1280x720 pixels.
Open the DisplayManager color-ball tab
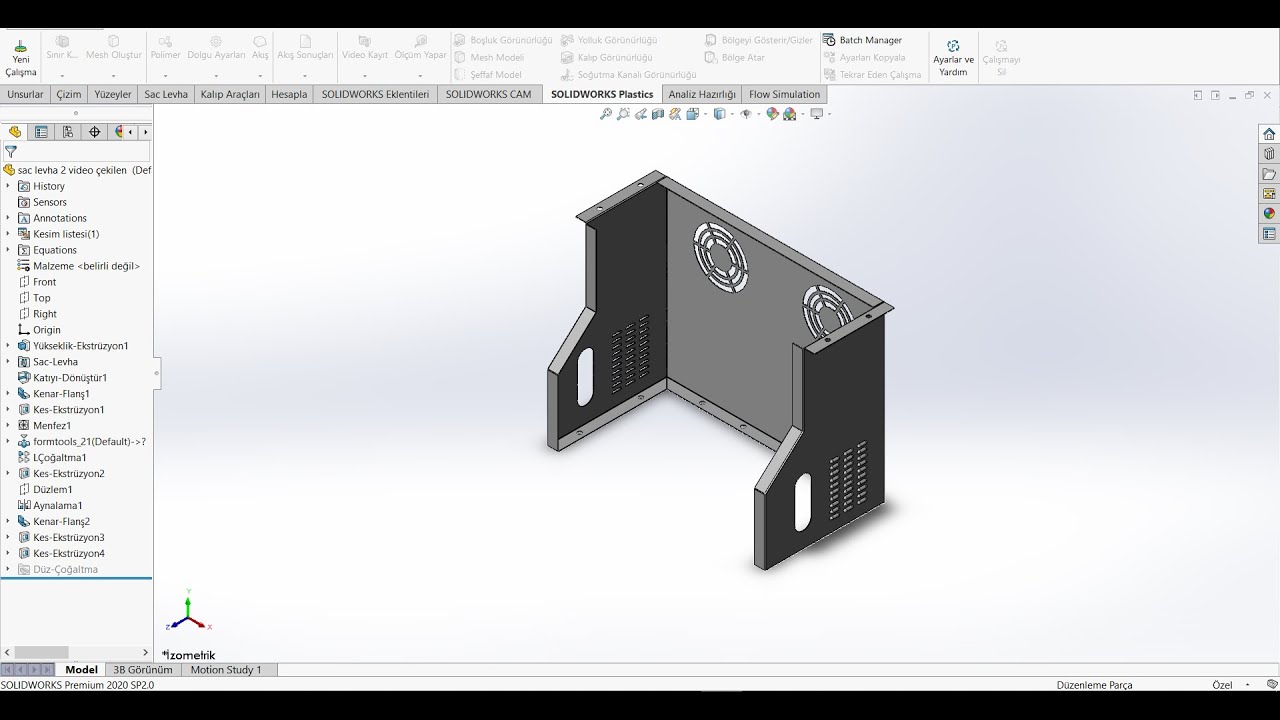[x=119, y=132]
